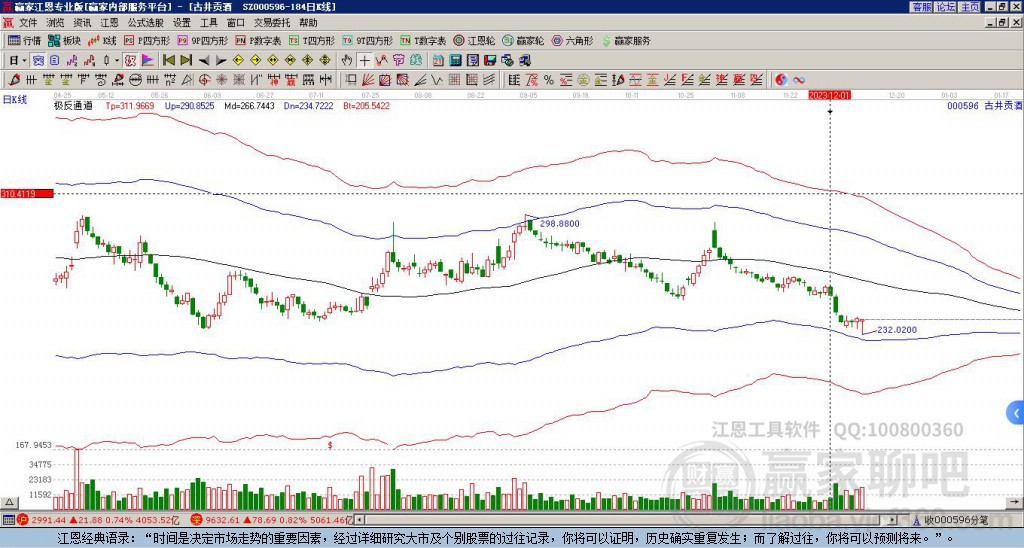The width and height of the screenshot is (1024, 548).
Task: Open the P数字表 tool
Action: pos(258,40)
